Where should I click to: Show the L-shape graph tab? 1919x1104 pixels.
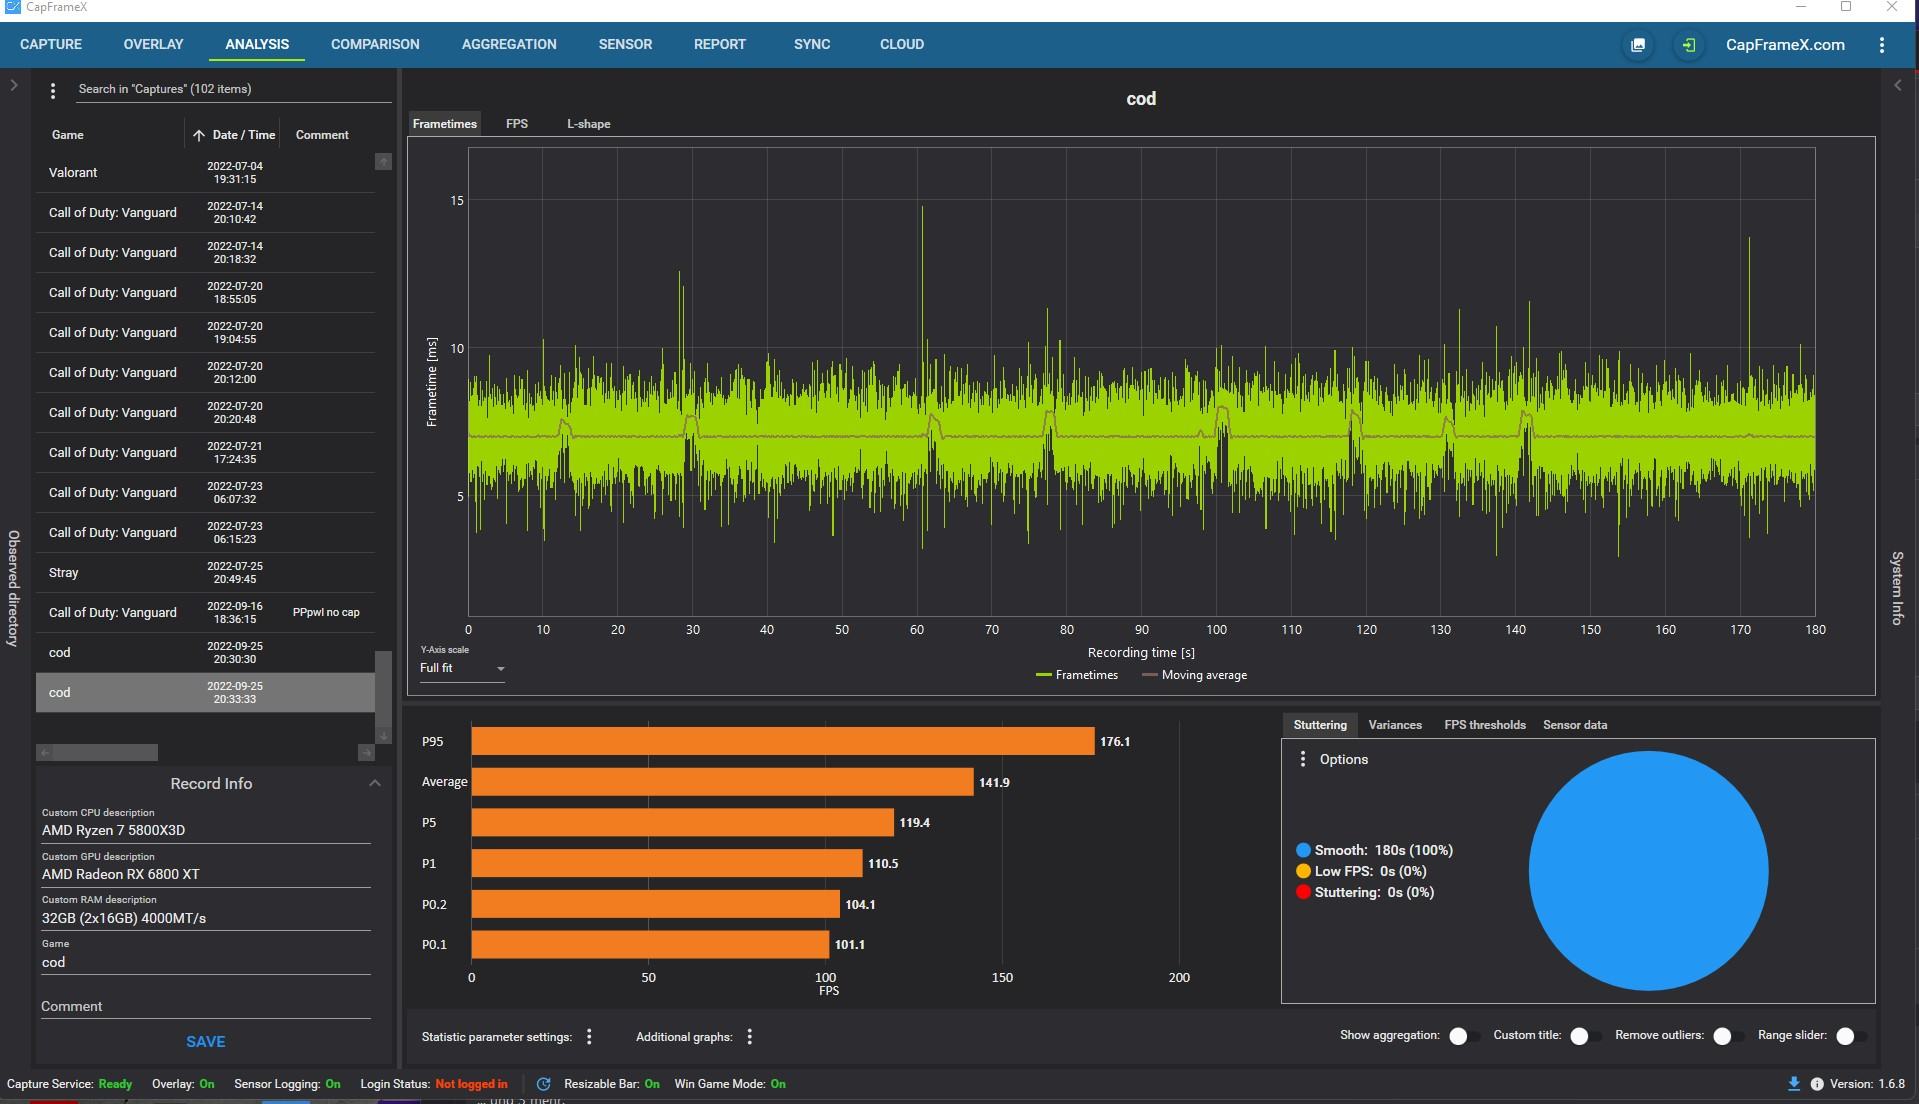coord(588,124)
